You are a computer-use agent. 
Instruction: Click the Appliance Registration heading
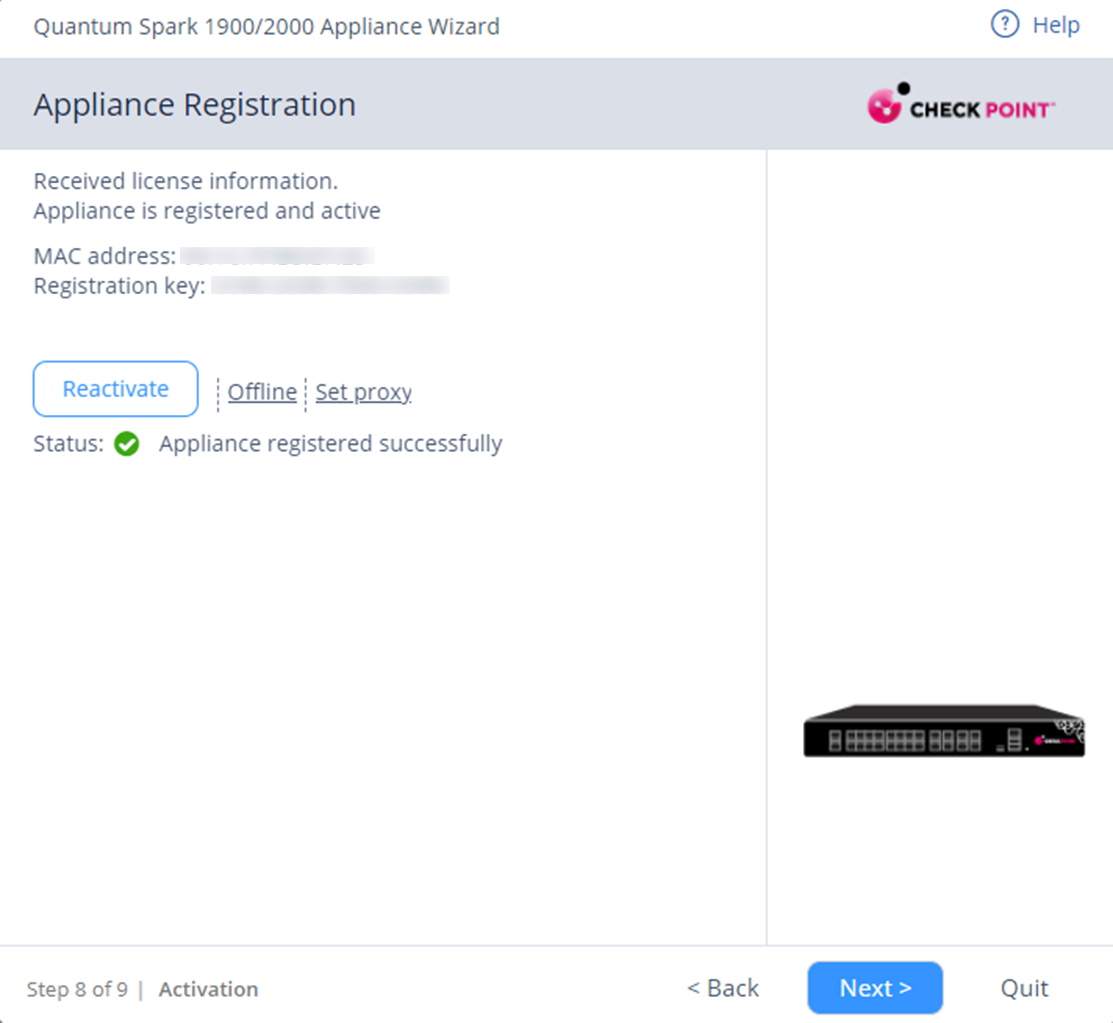(195, 105)
